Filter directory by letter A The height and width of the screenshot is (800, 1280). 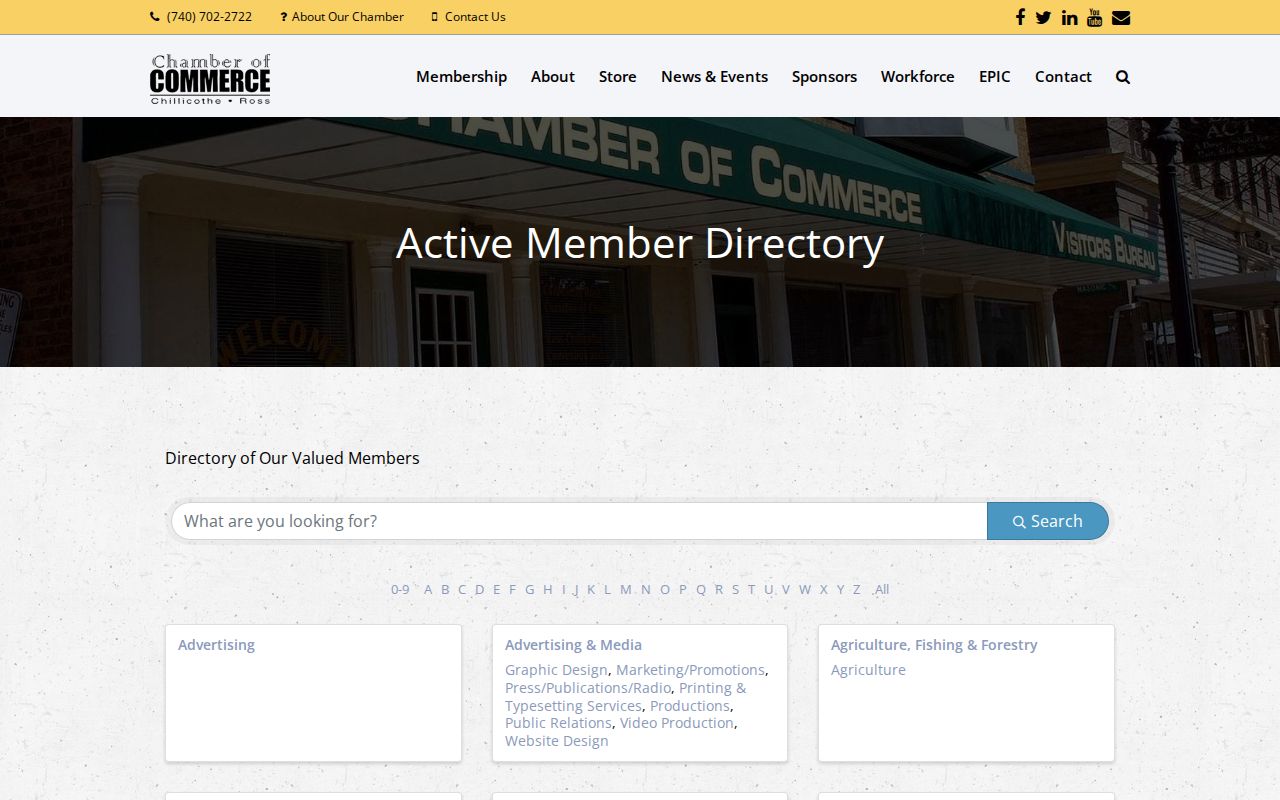(x=428, y=589)
